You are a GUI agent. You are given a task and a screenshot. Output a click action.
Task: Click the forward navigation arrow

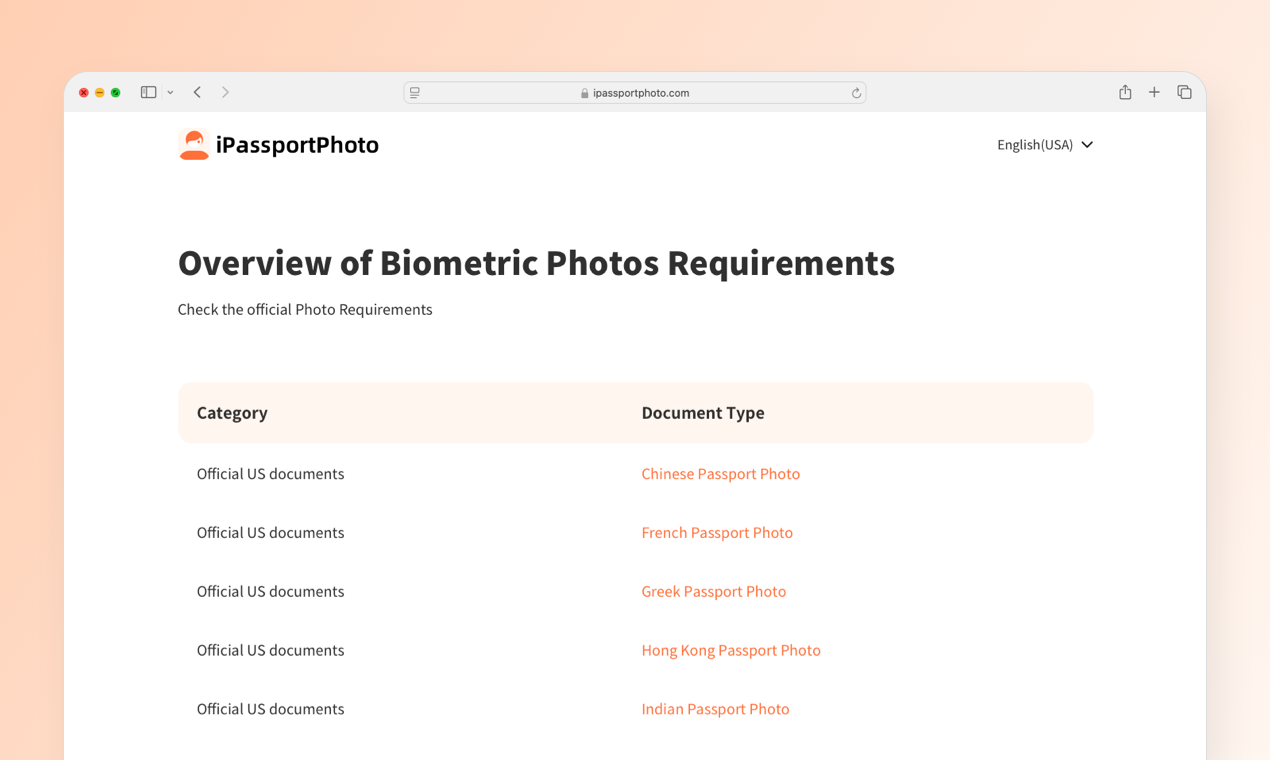click(x=225, y=92)
